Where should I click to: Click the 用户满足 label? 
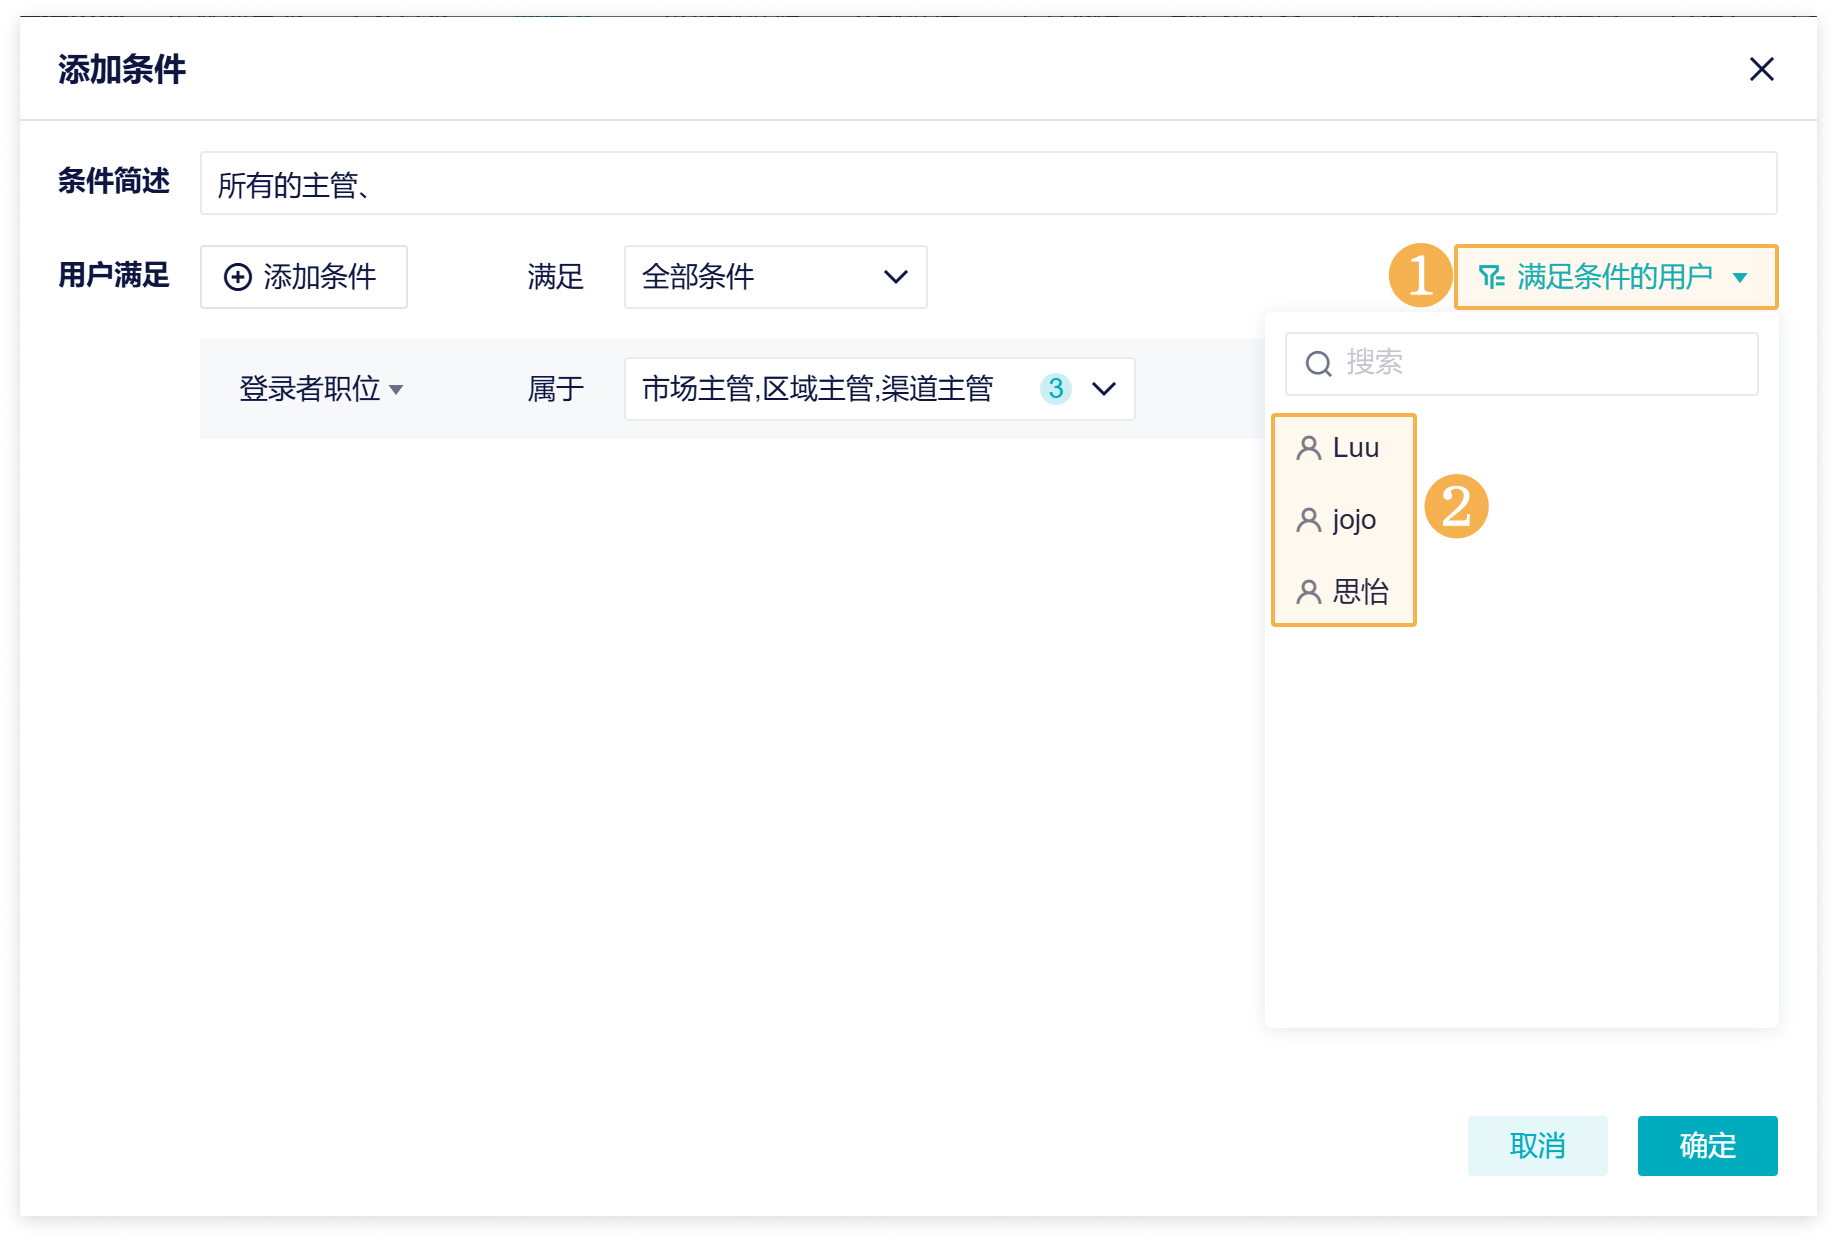point(114,275)
